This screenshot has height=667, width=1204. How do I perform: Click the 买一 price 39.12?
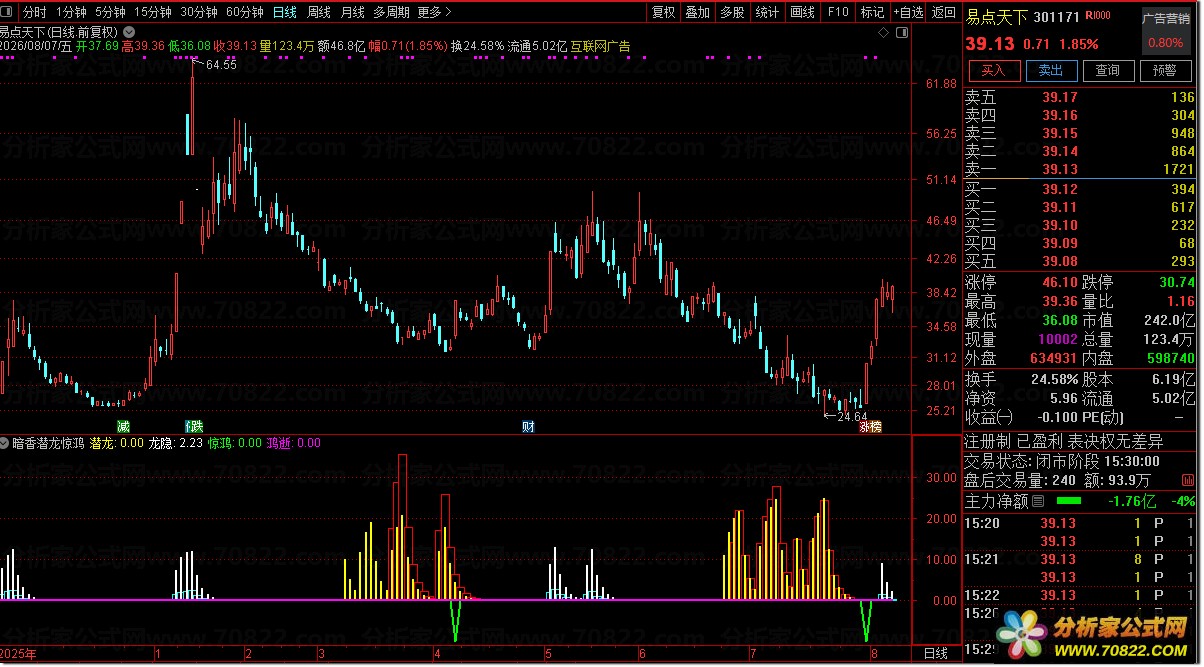1060,189
